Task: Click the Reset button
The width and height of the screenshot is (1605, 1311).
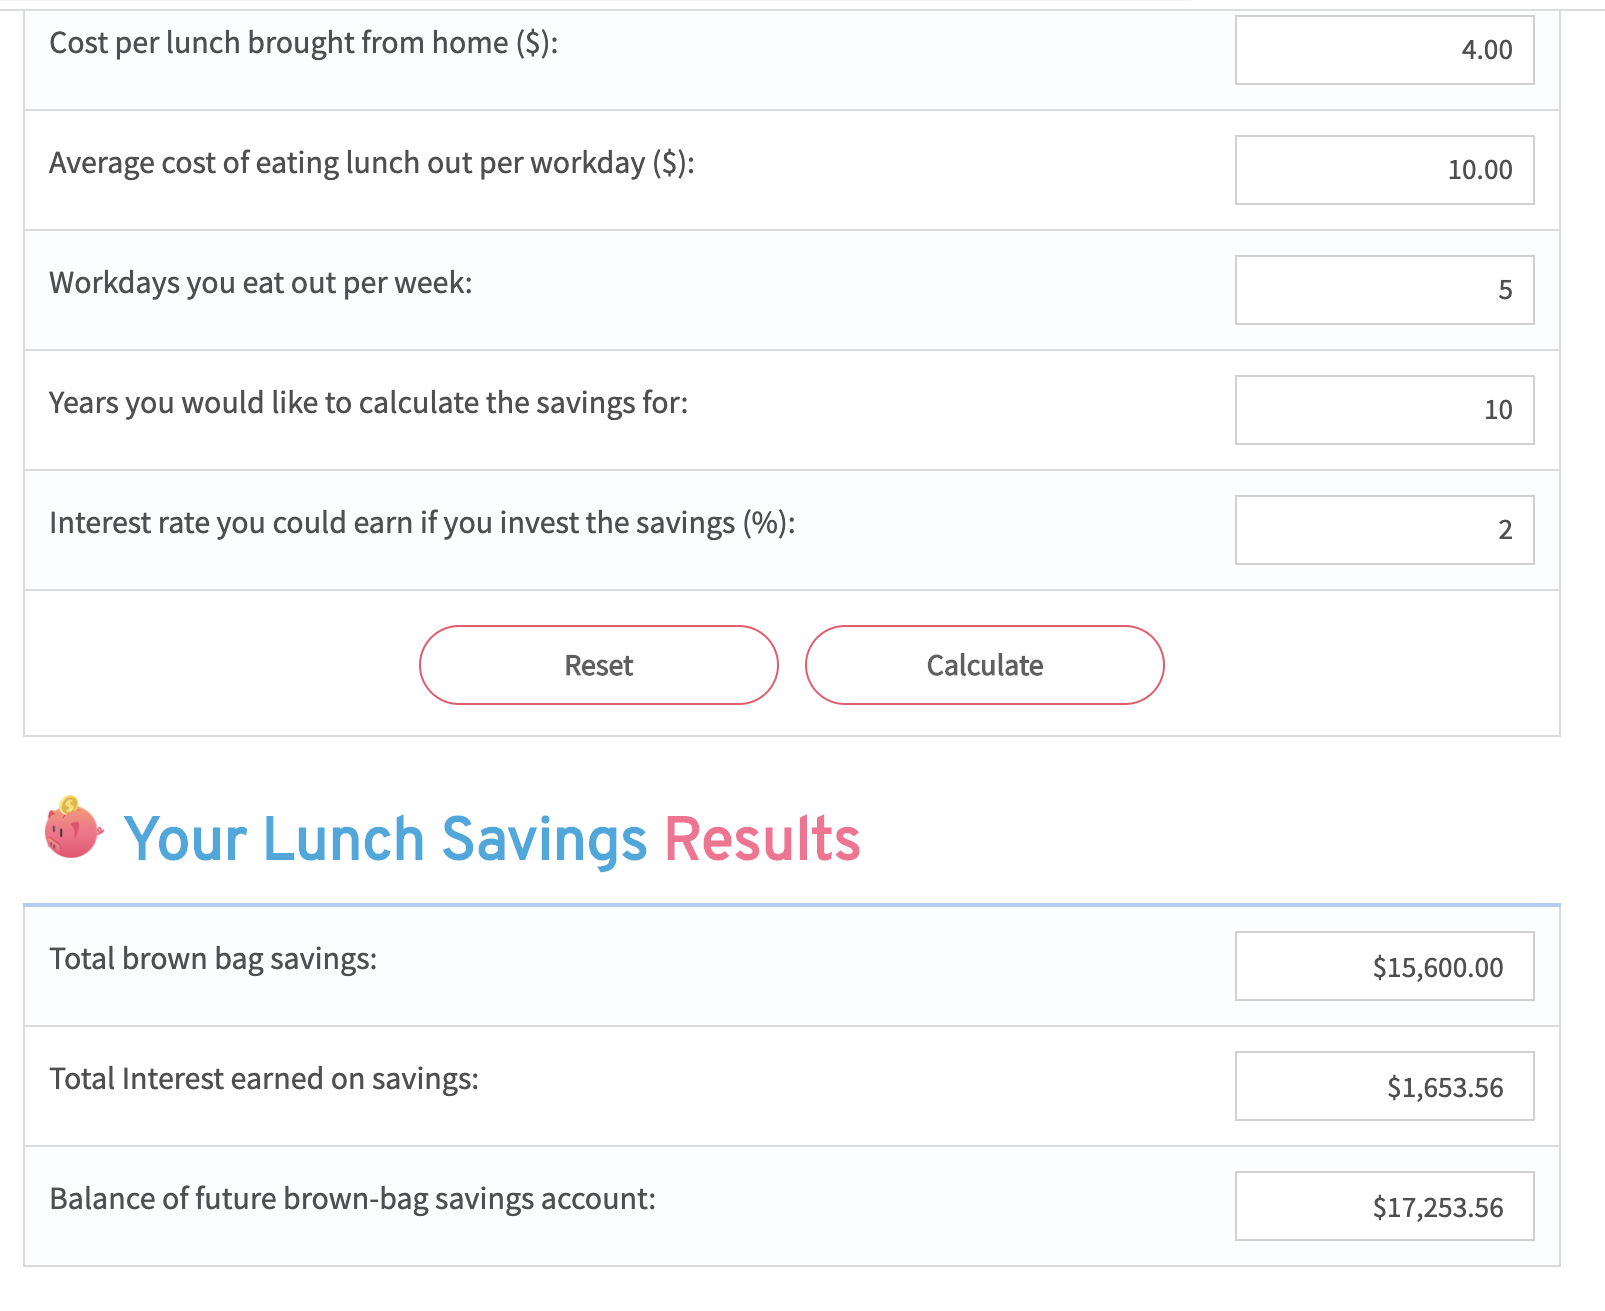Action: pyautogui.click(x=598, y=664)
